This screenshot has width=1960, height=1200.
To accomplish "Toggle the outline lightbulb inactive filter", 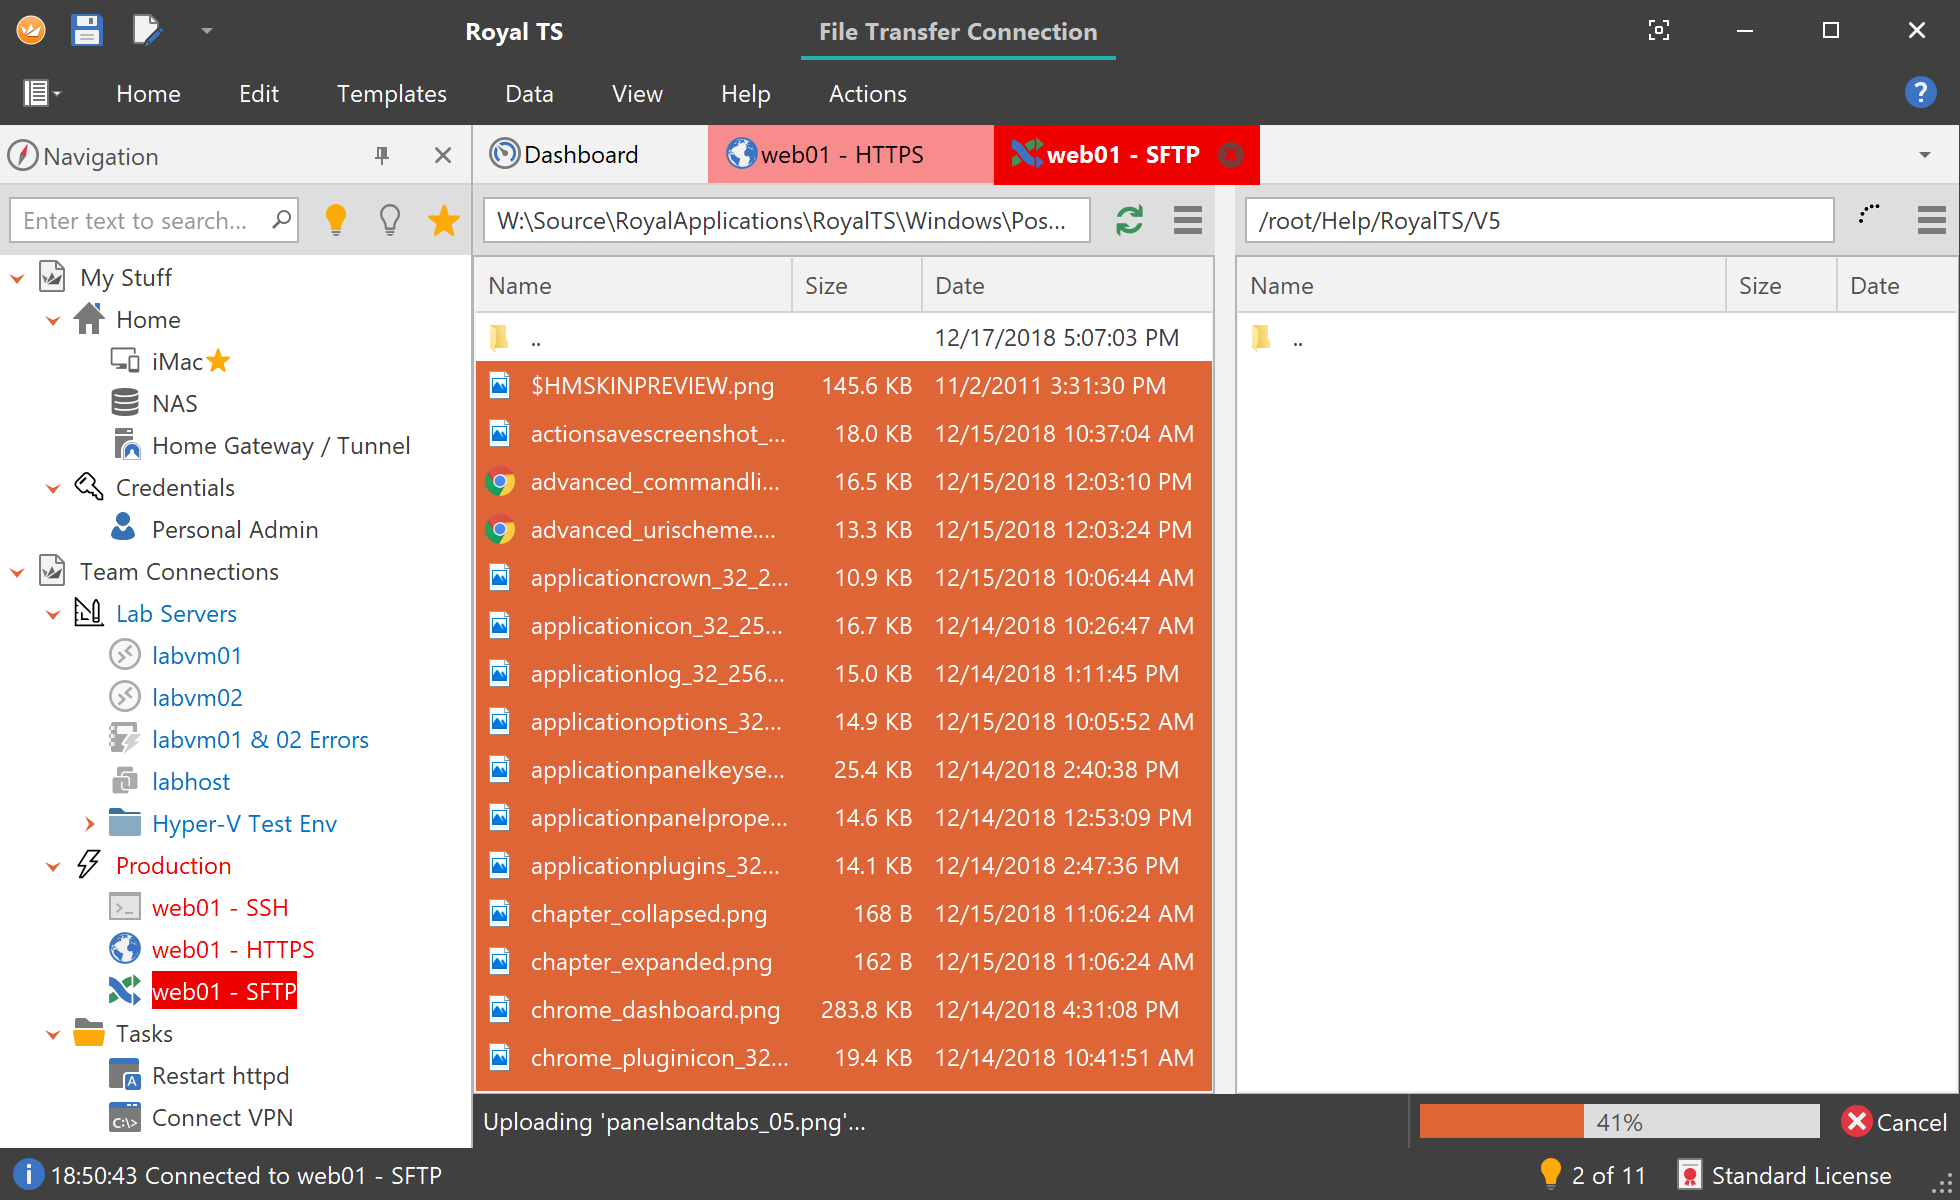I will [390, 220].
